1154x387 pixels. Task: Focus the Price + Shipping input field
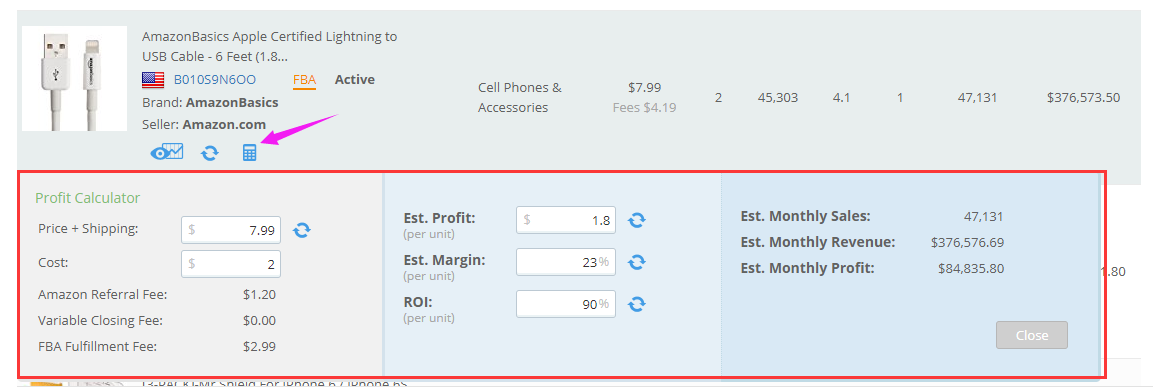231,230
